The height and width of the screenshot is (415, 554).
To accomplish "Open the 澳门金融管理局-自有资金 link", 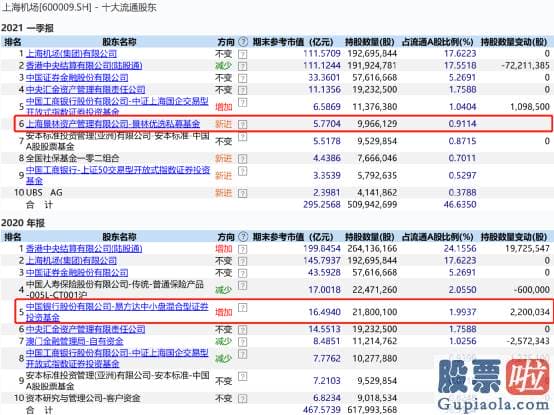I will click(x=75, y=342).
